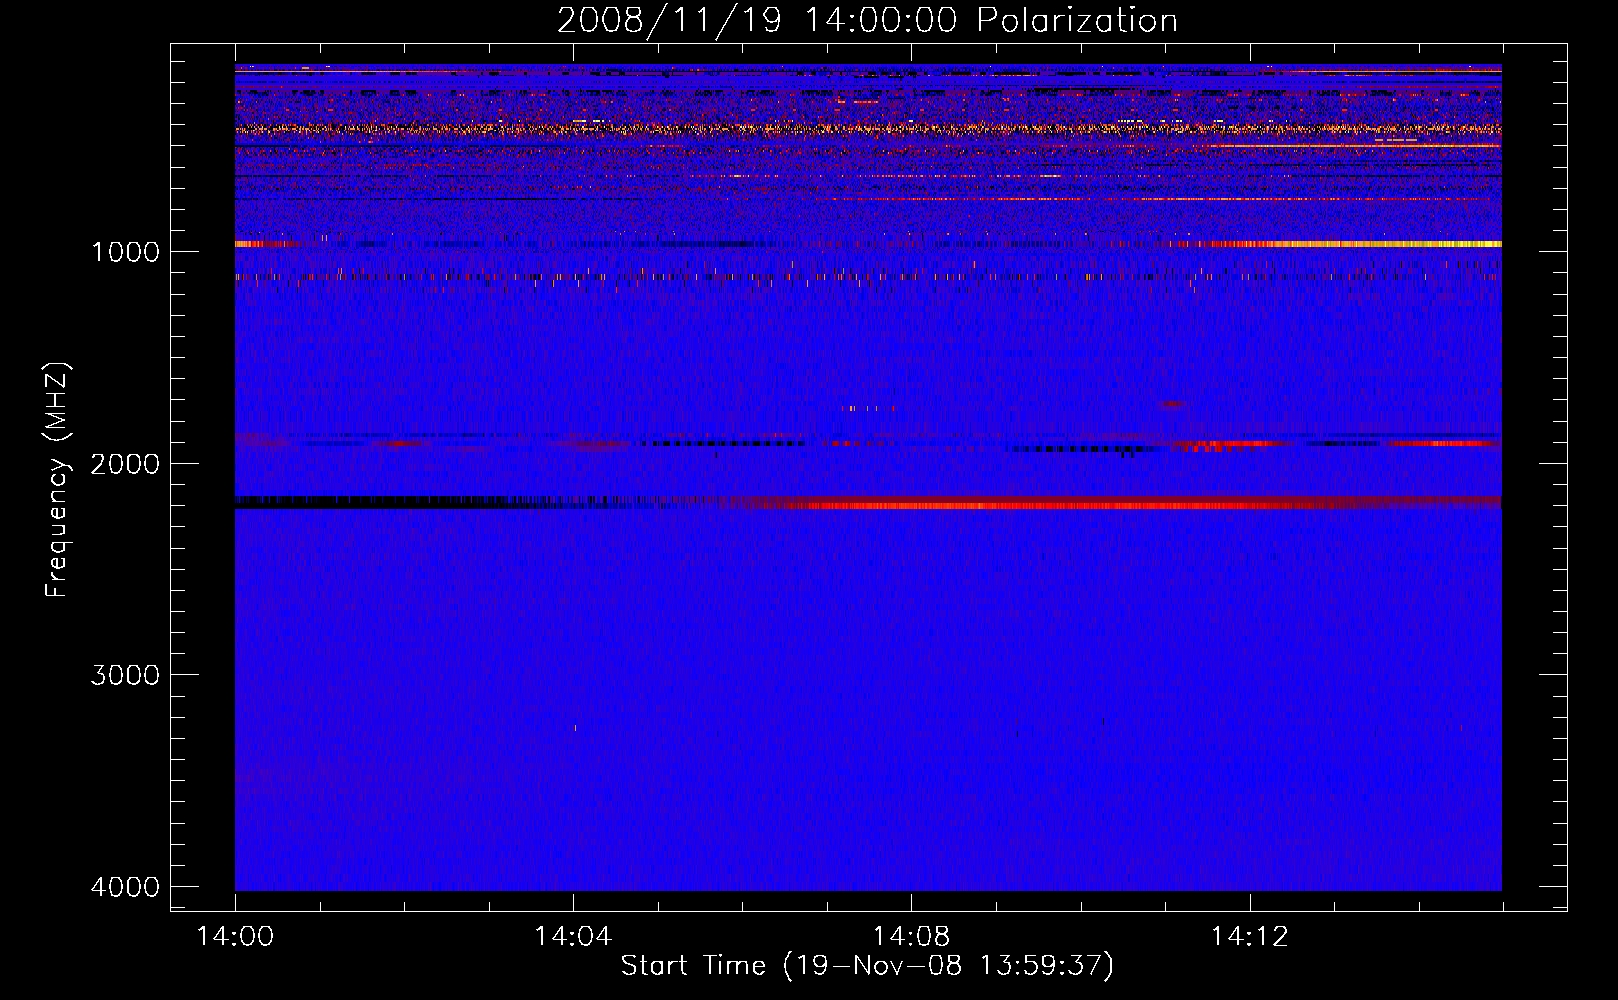Click the 1000 frequency tick label
The image size is (1618, 1000).
[125, 252]
